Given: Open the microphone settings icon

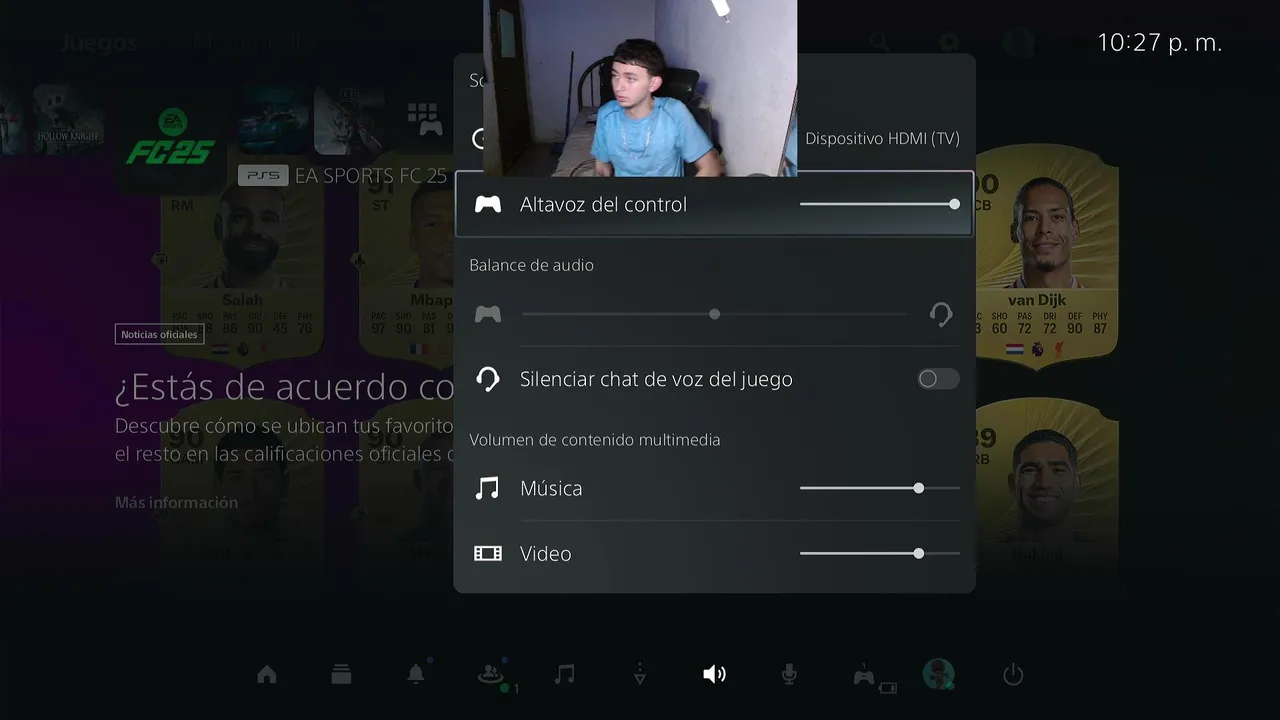Looking at the screenshot, I should 789,675.
